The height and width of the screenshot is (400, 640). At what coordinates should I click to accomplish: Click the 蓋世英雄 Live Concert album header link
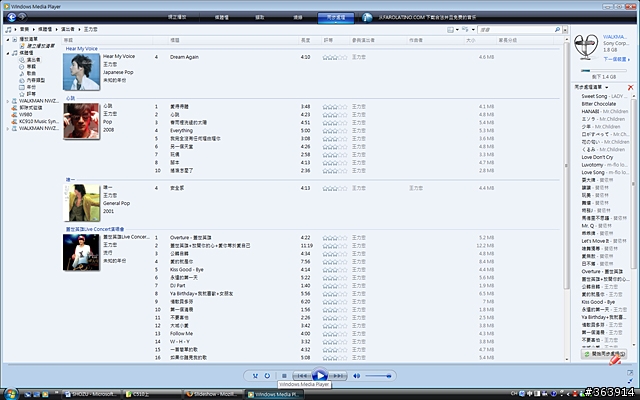(95, 229)
